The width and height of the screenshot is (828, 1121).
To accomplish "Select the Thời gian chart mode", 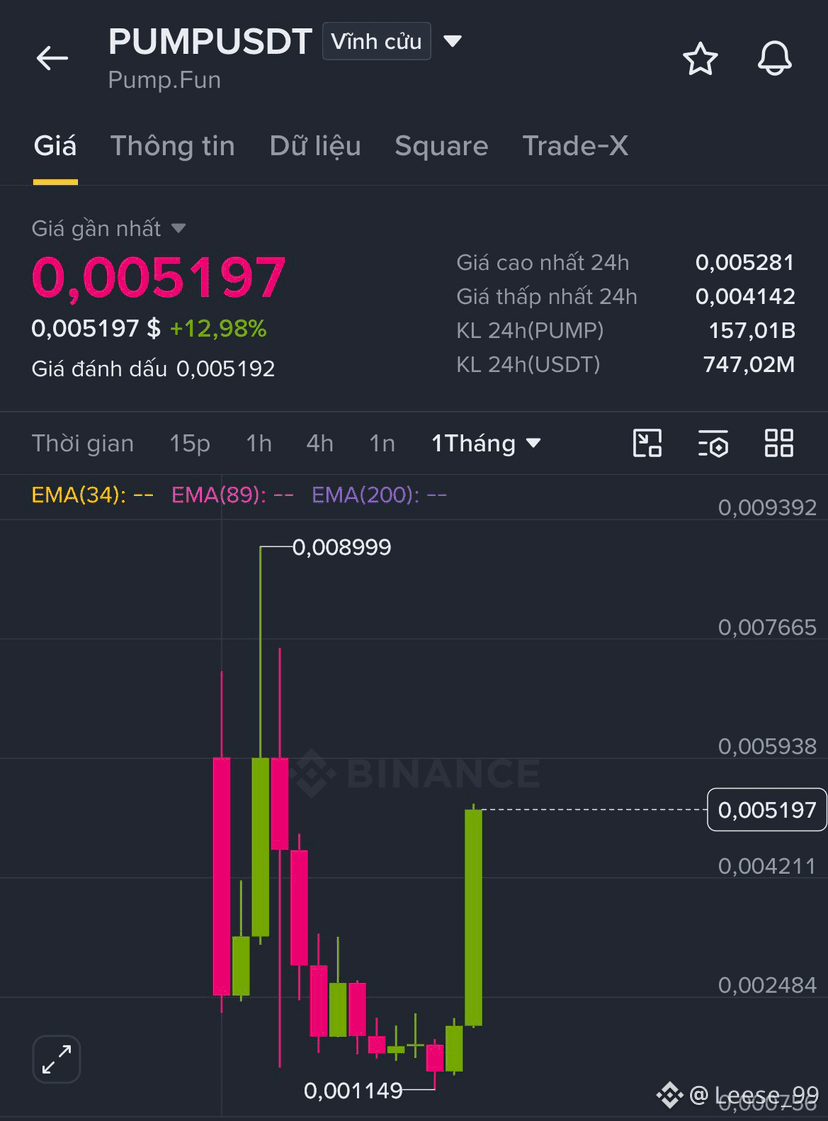I will [x=82, y=443].
